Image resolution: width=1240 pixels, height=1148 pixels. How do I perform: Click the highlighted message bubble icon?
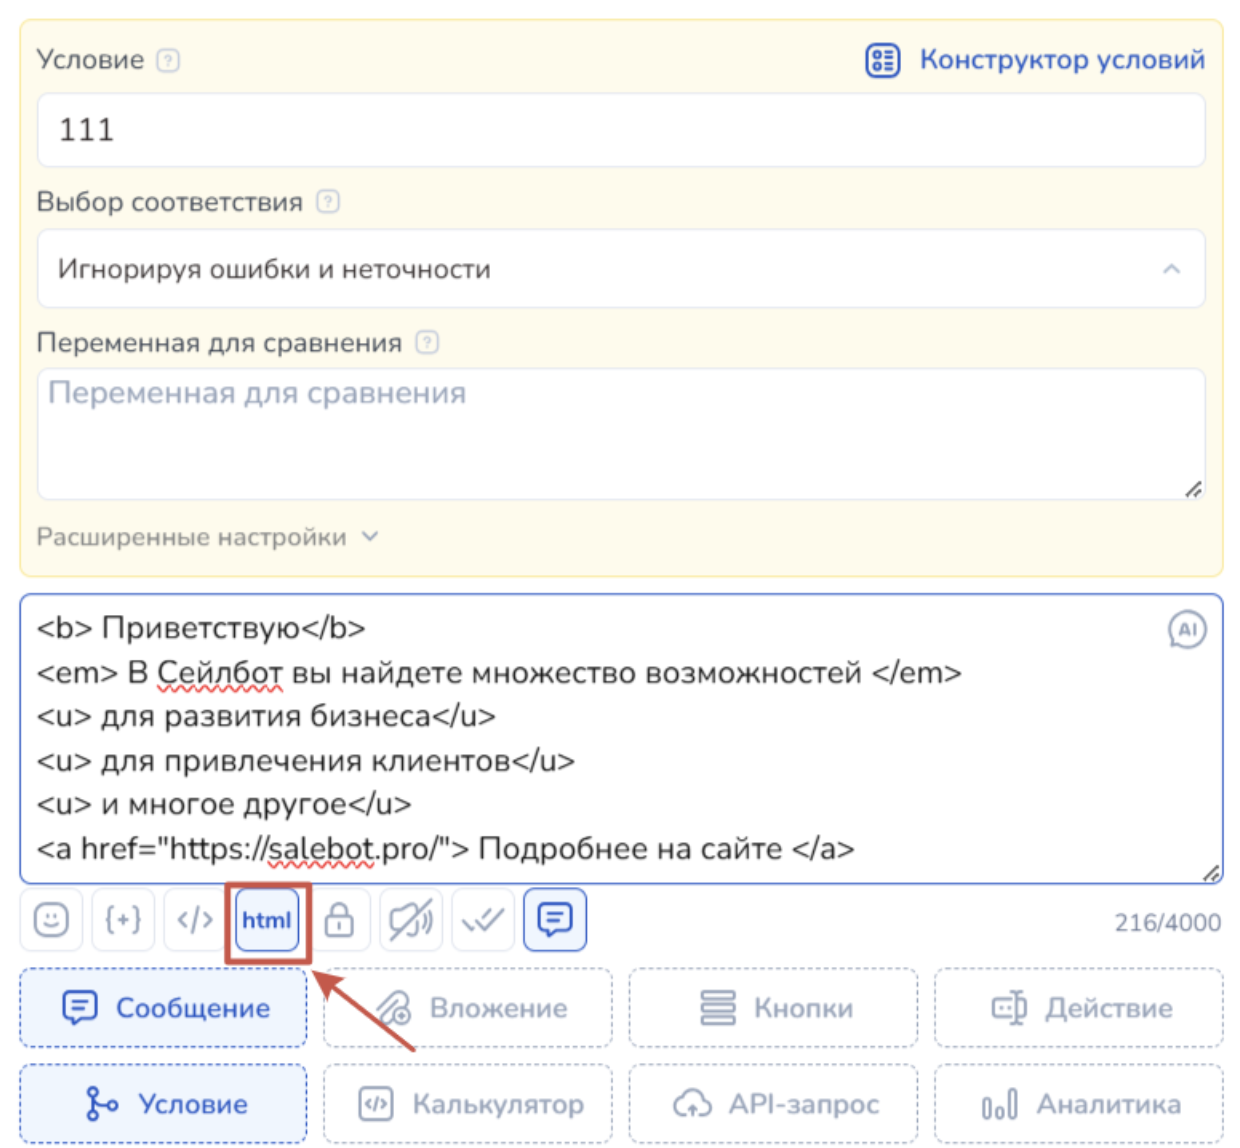[x=555, y=919]
